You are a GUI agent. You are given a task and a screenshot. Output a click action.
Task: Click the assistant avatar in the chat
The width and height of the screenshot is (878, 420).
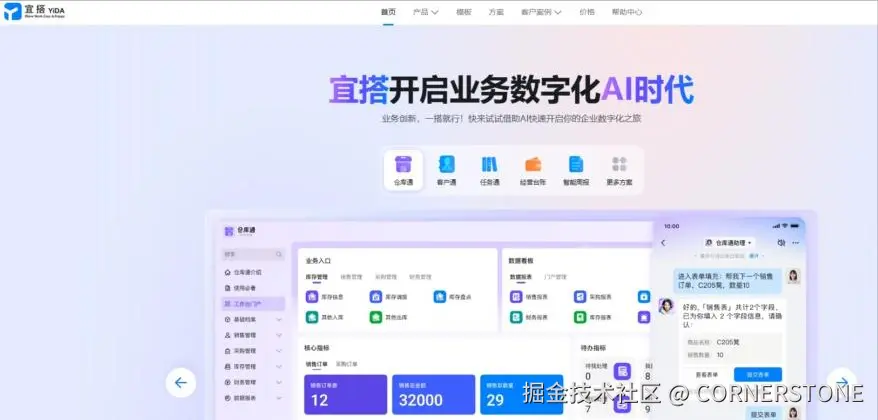click(666, 306)
